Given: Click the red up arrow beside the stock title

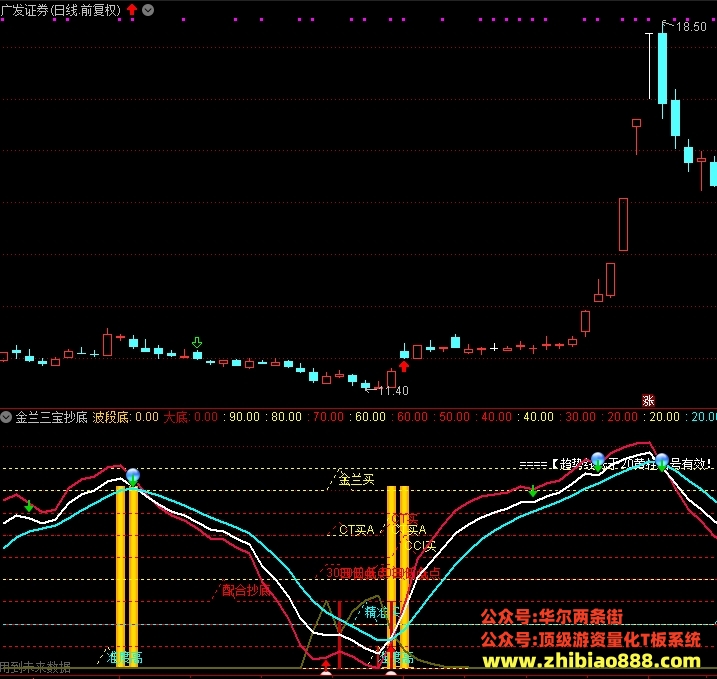Looking at the screenshot, I should point(132,10).
